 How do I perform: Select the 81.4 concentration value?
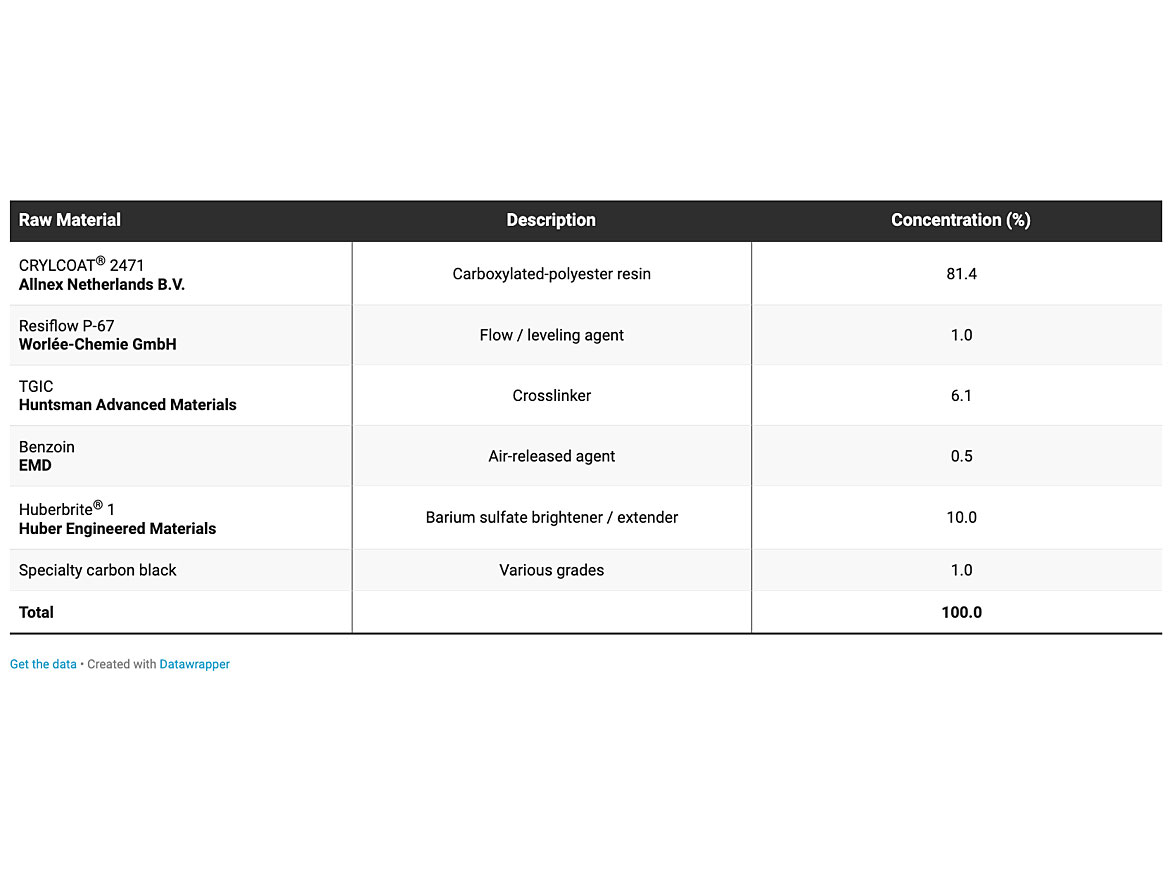(961, 274)
